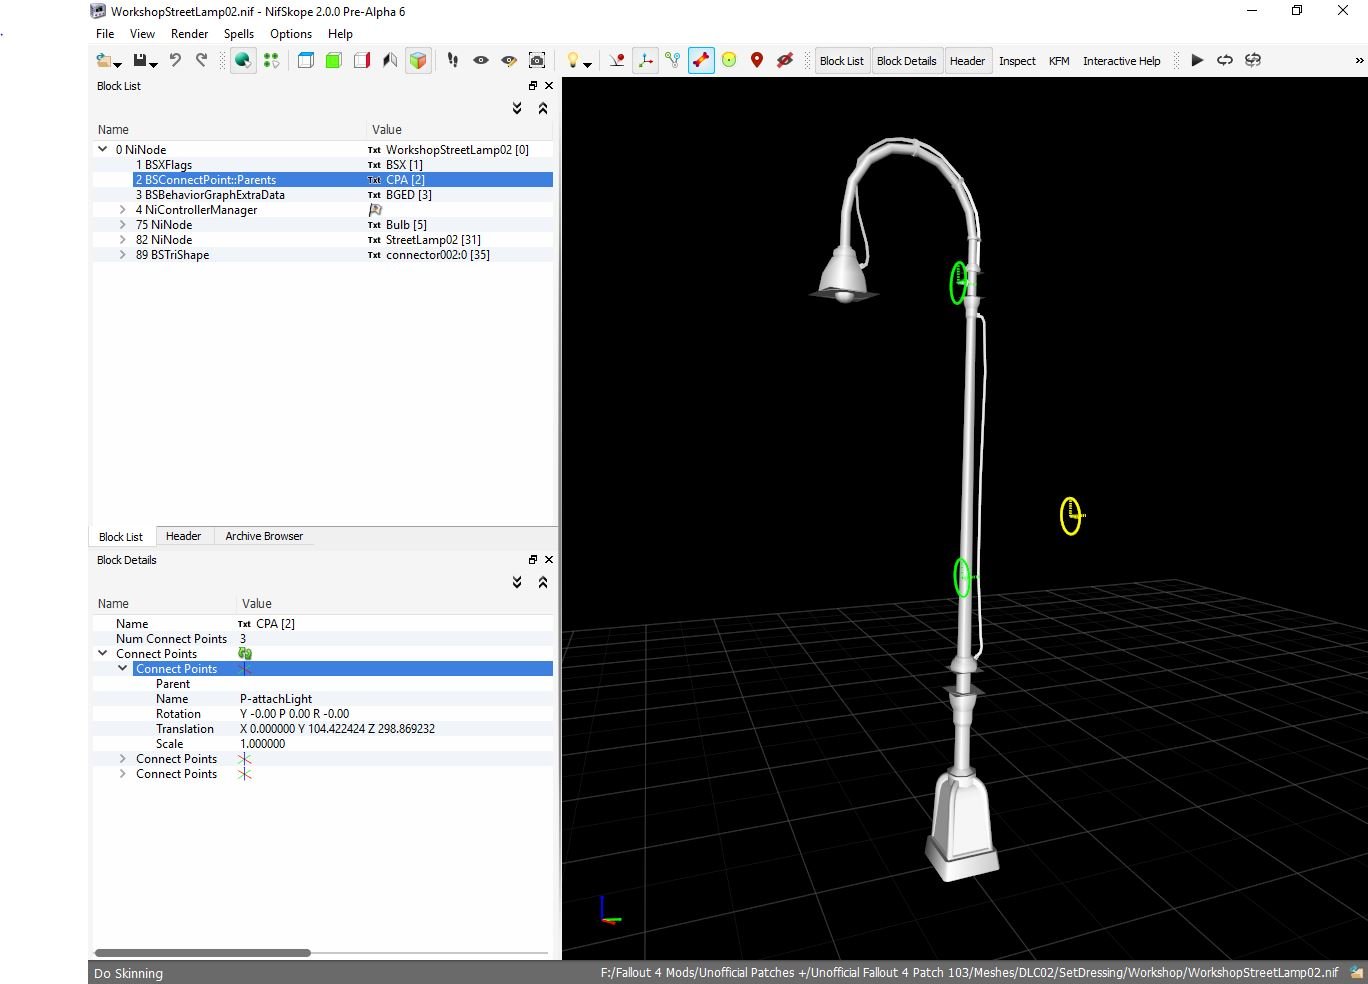1368x984 pixels.
Task: Click the KFM toolbar button
Action: pos(1059,61)
